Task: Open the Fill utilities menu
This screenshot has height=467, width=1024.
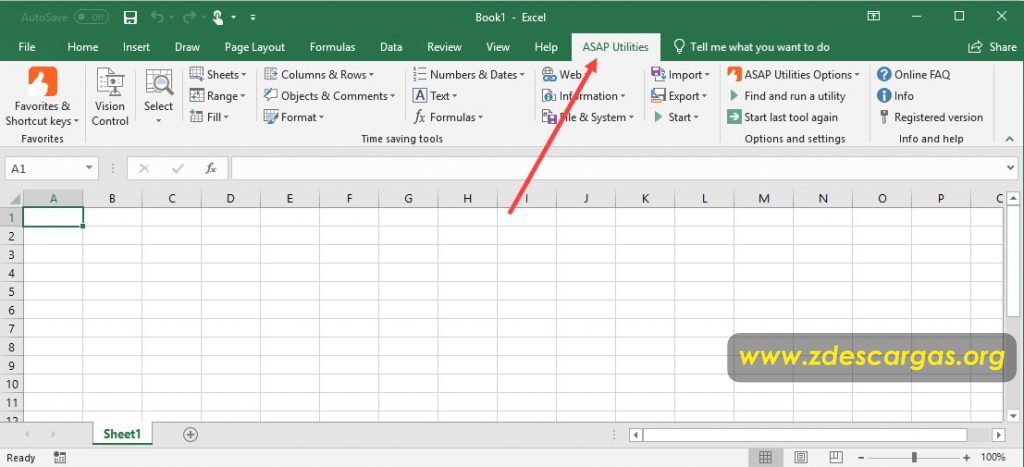Action: pos(210,117)
